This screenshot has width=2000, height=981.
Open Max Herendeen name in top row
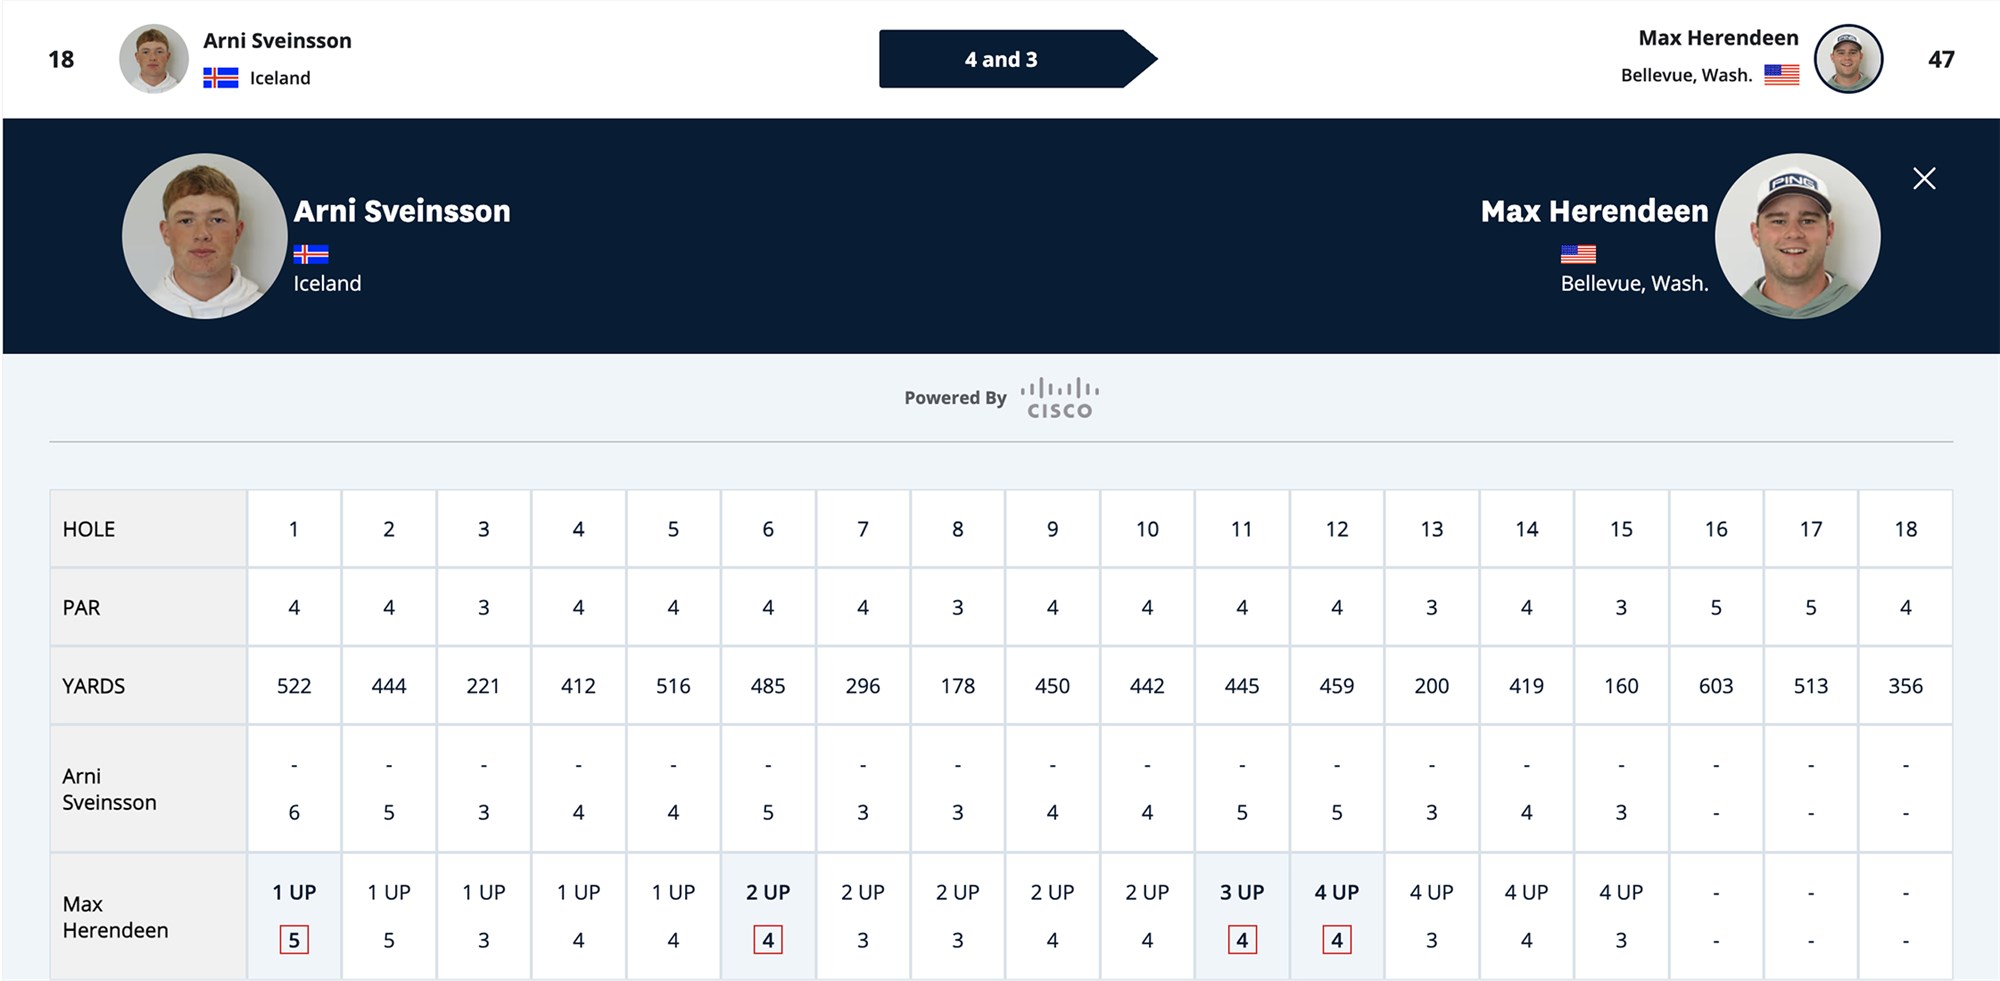[1718, 38]
